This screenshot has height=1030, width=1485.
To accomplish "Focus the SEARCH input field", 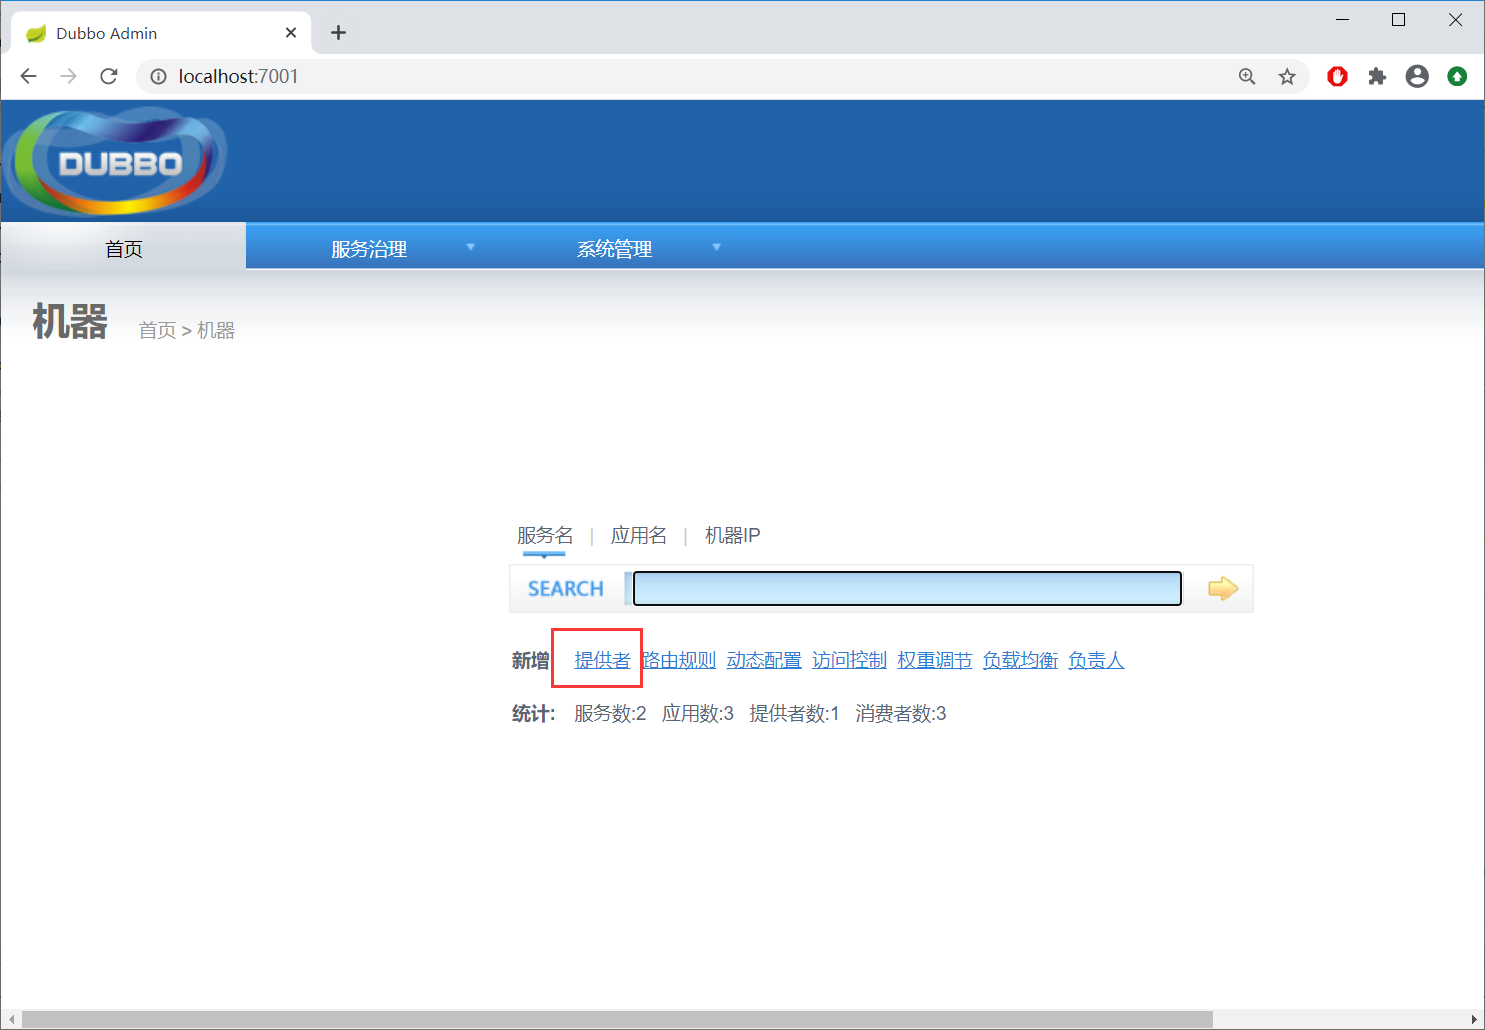I will pyautogui.click(x=907, y=588).
